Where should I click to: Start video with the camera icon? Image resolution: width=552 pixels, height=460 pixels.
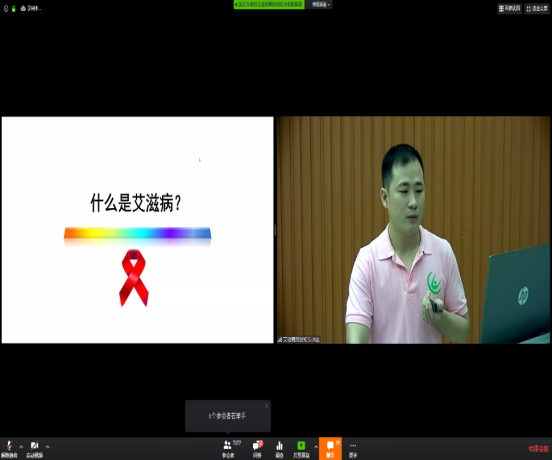pos(34,449)
